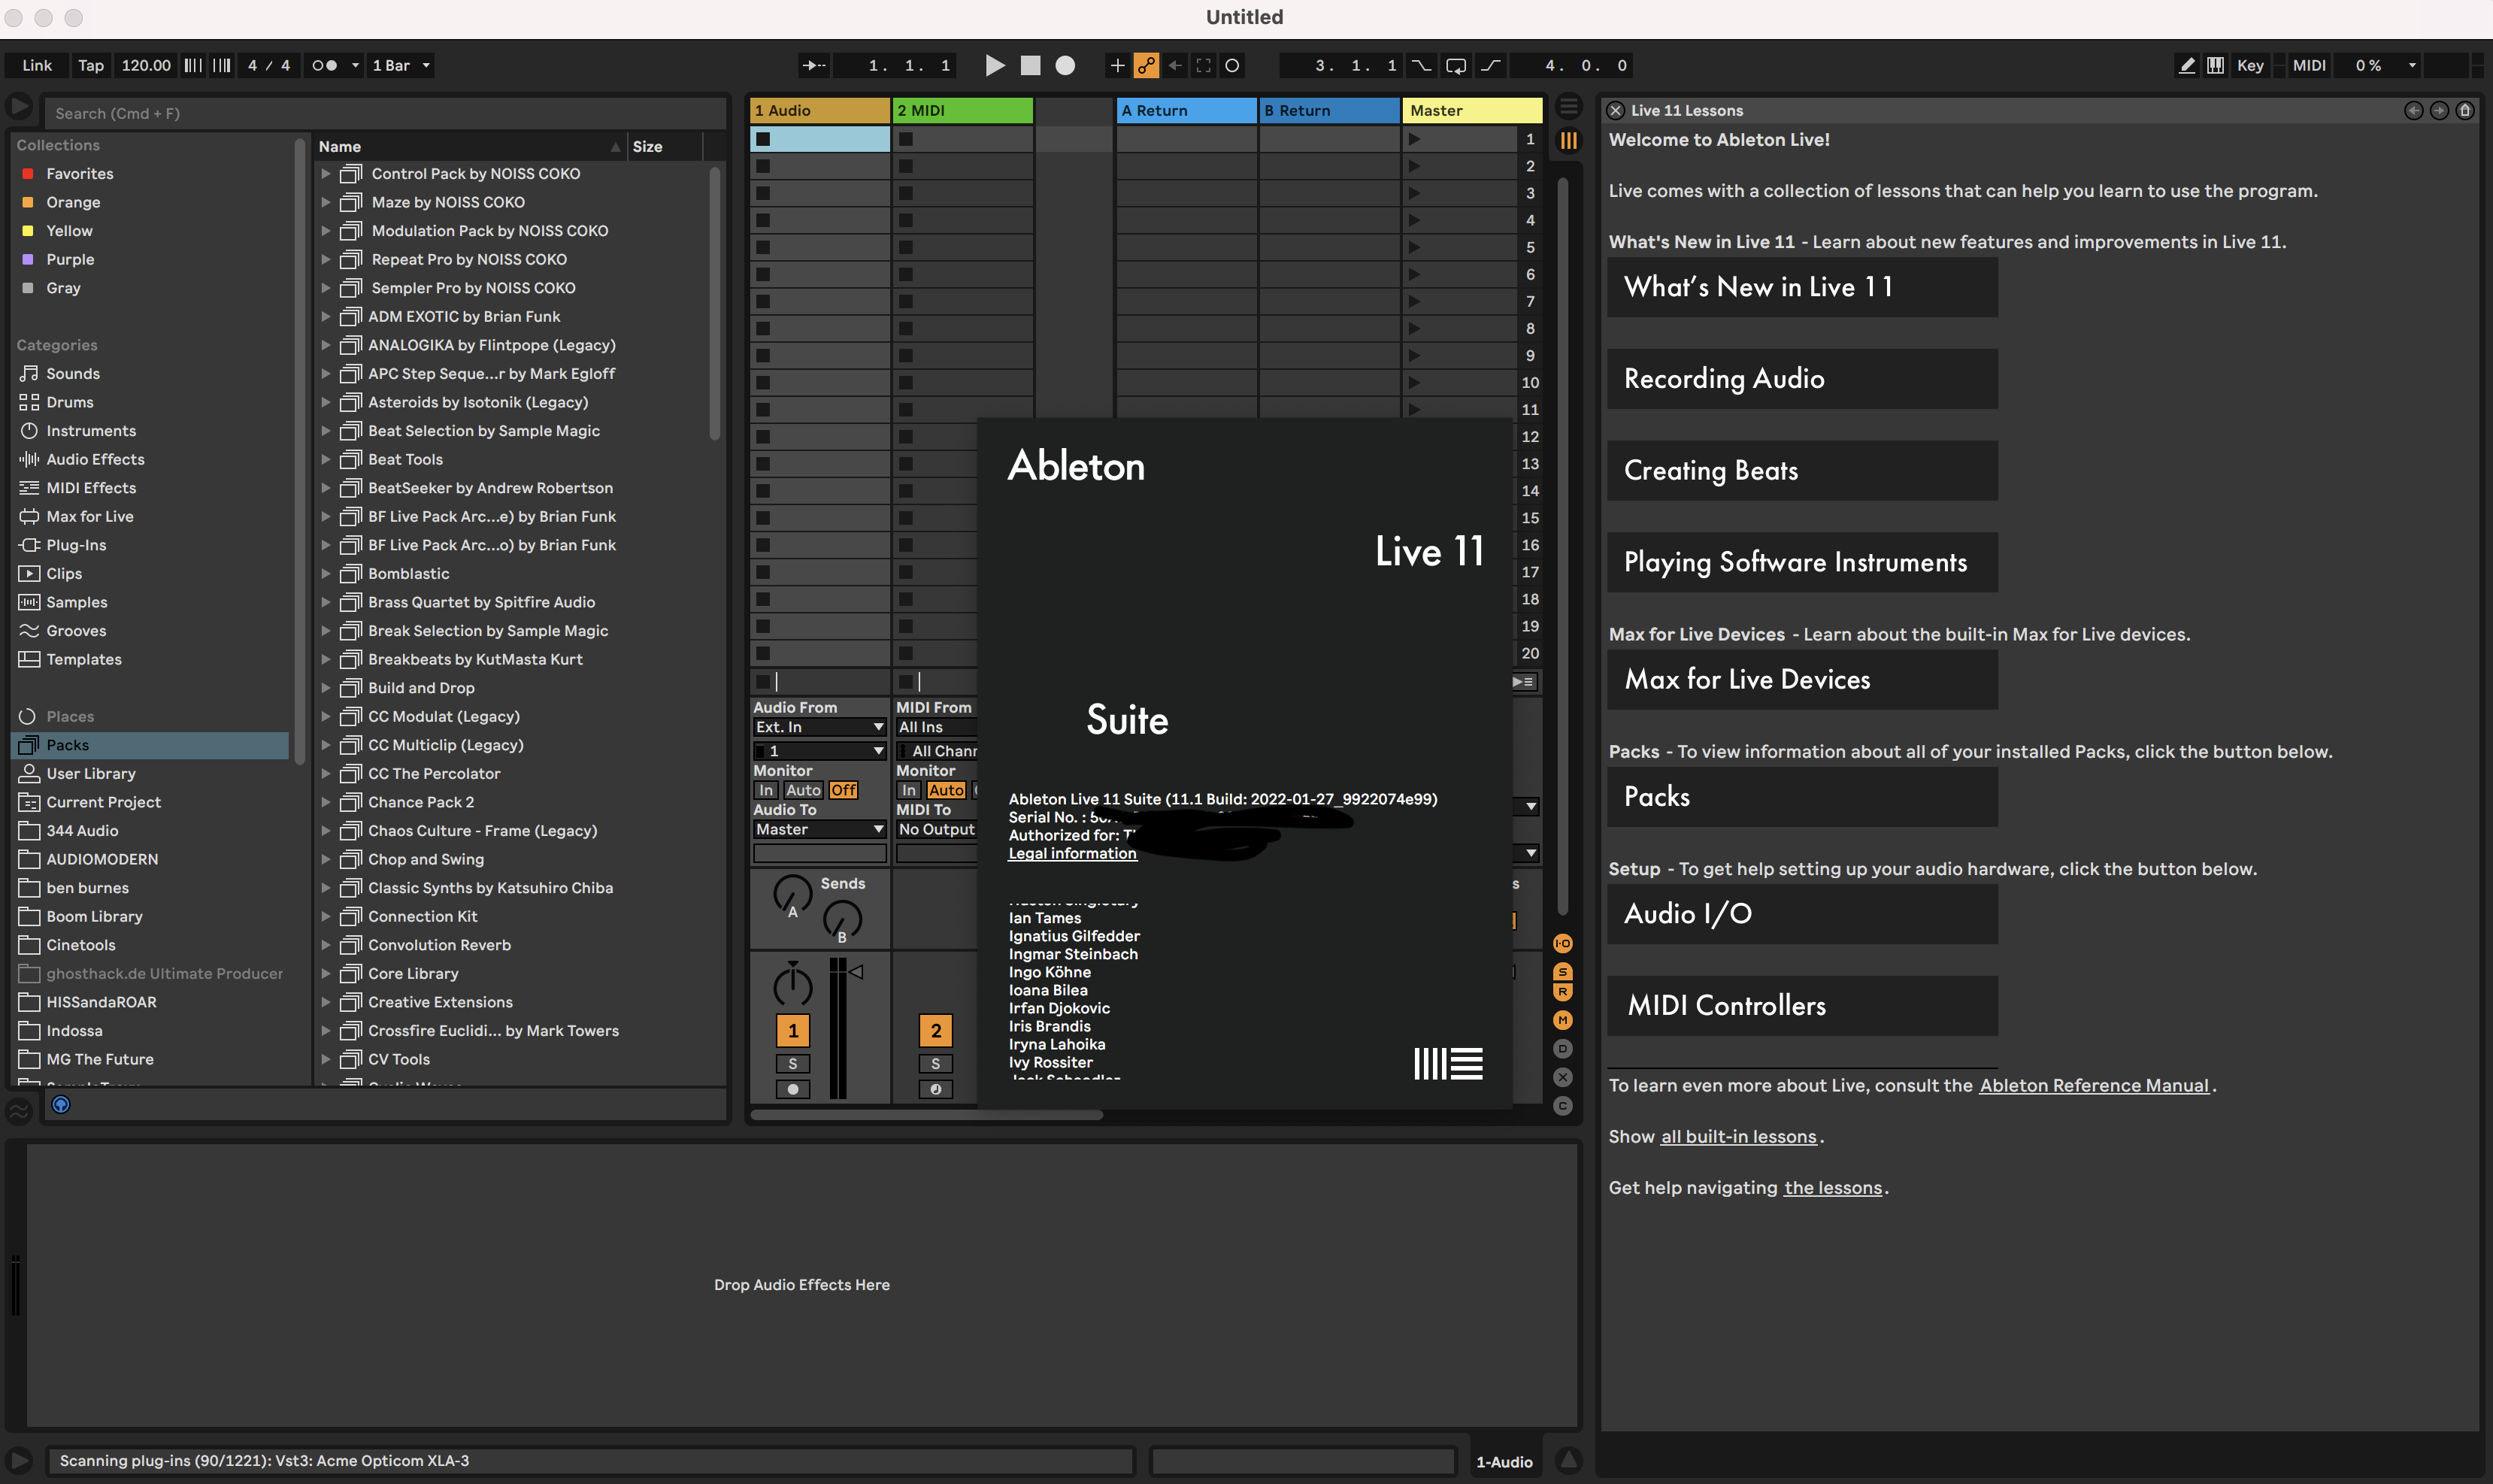Viewport: 2493px width, 1484px height.
Task: Open User Library in Places
Action: pyautogui.click(x=91, y=773)
